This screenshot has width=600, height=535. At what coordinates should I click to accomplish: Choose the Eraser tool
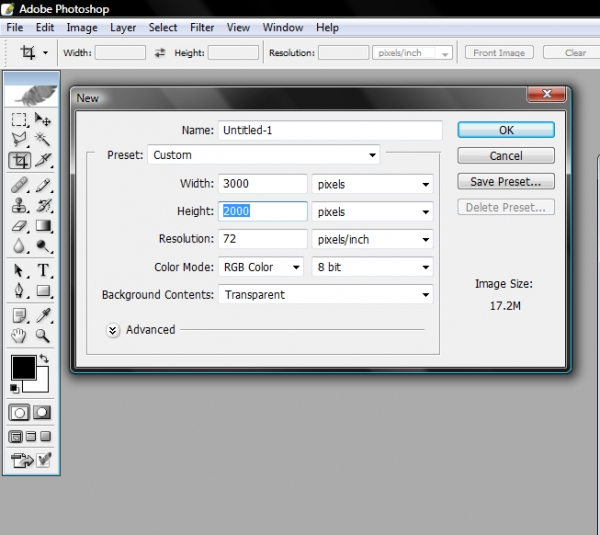(x=19, y=226)
